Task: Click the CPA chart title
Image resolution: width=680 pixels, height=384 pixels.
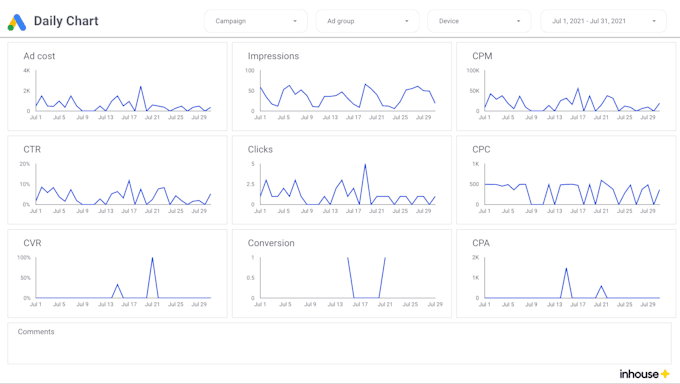Action: click(x=481, y=243)
